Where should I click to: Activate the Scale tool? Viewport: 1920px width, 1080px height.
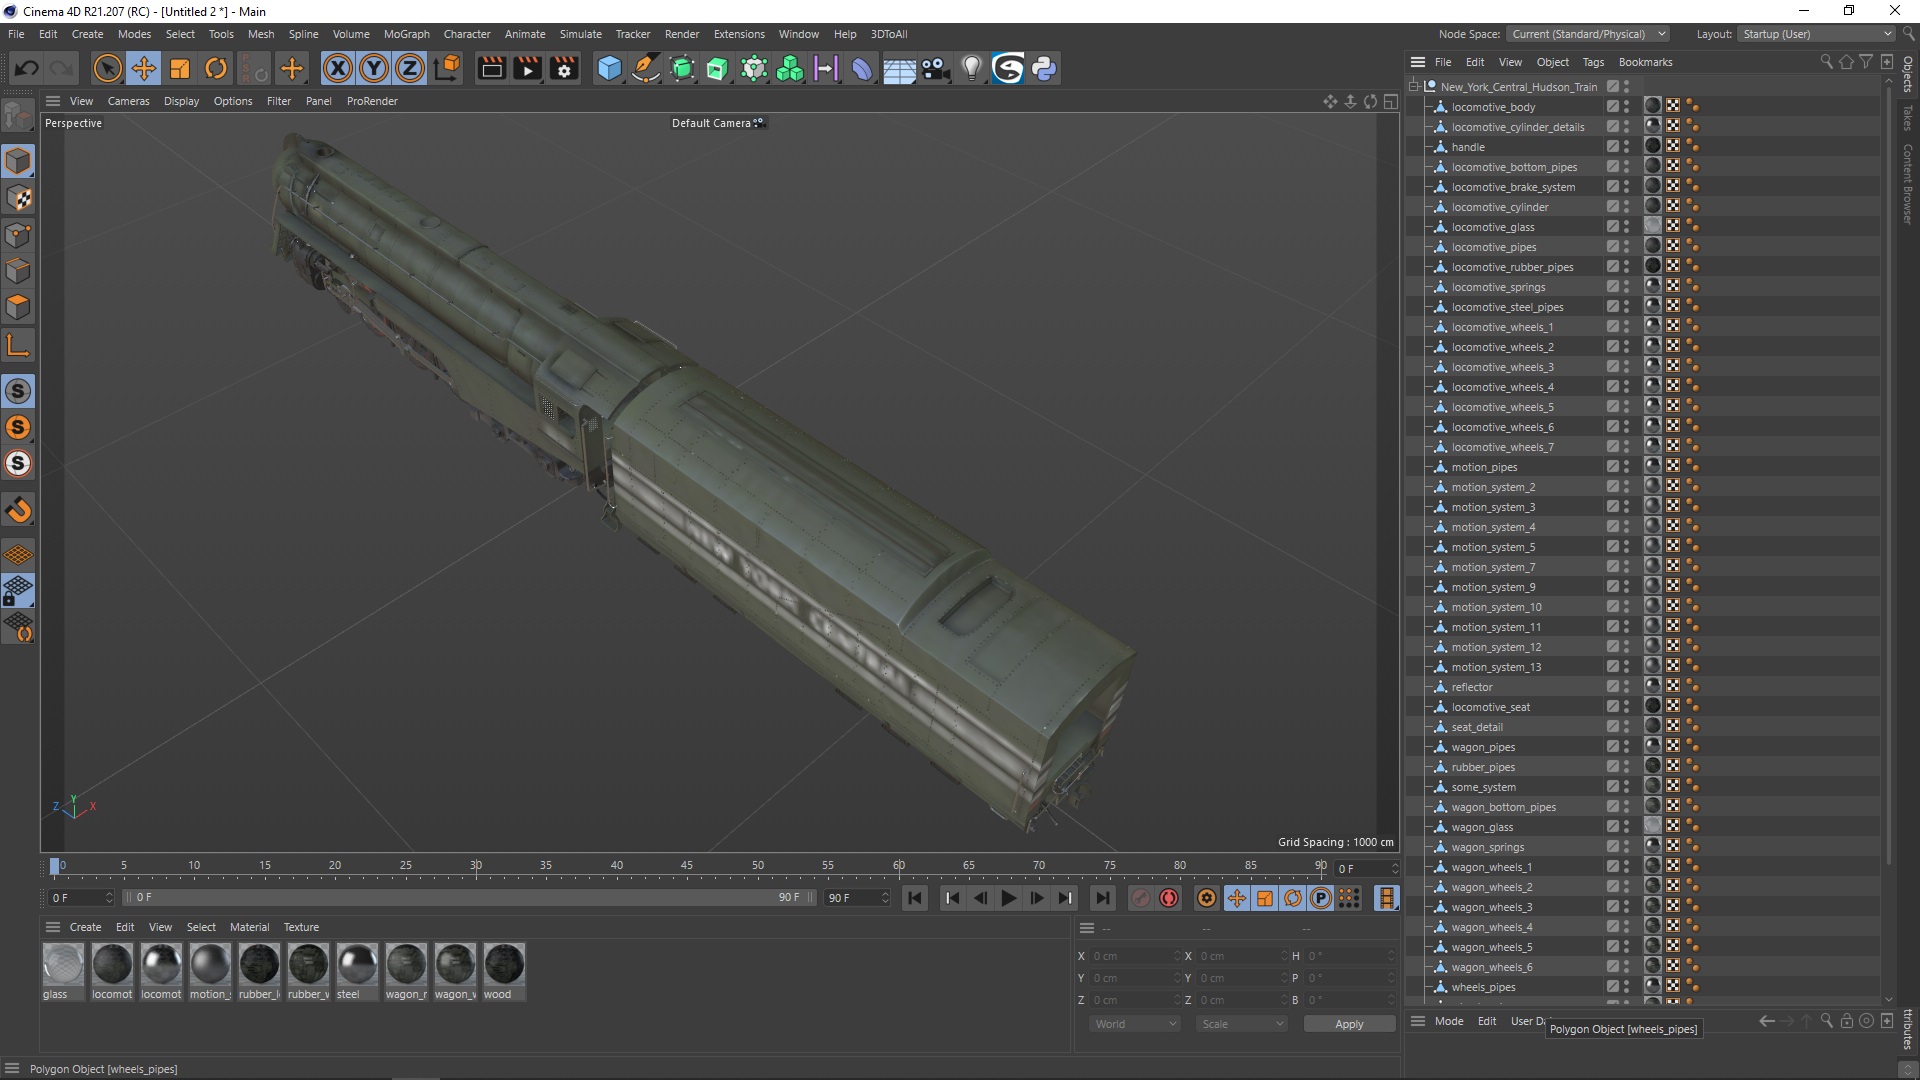click(x=180, y=68)
